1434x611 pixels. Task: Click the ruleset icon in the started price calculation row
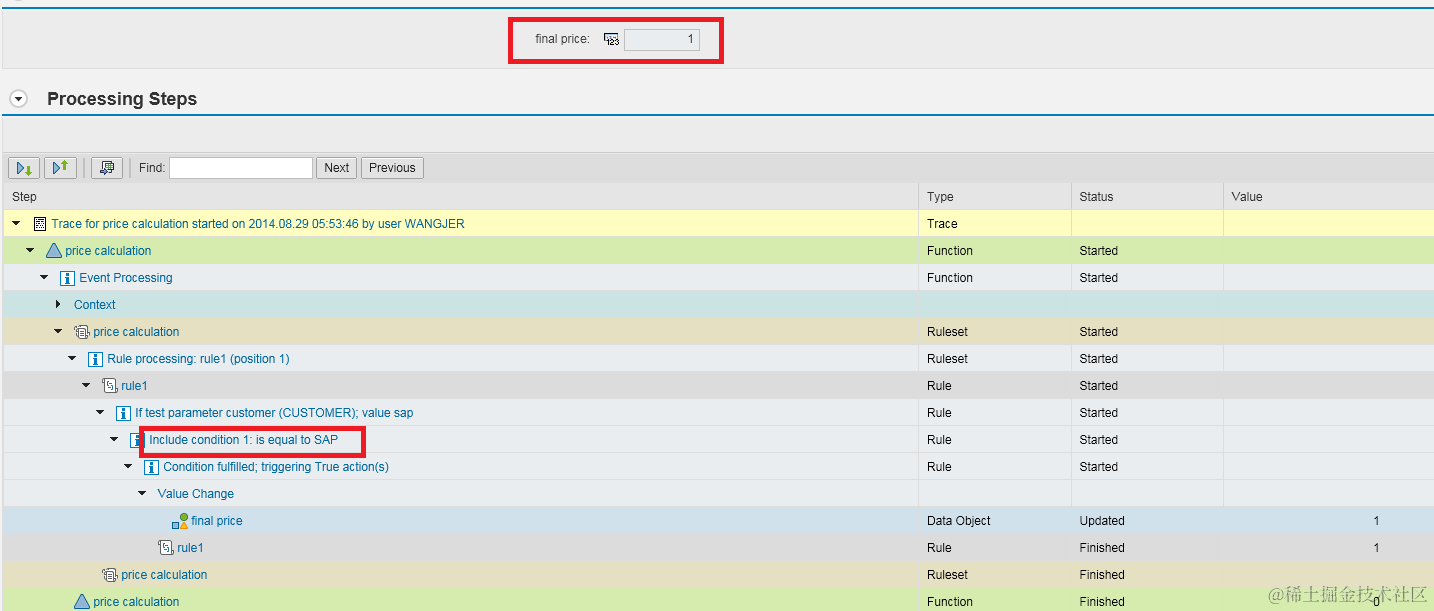click(83, 332)
